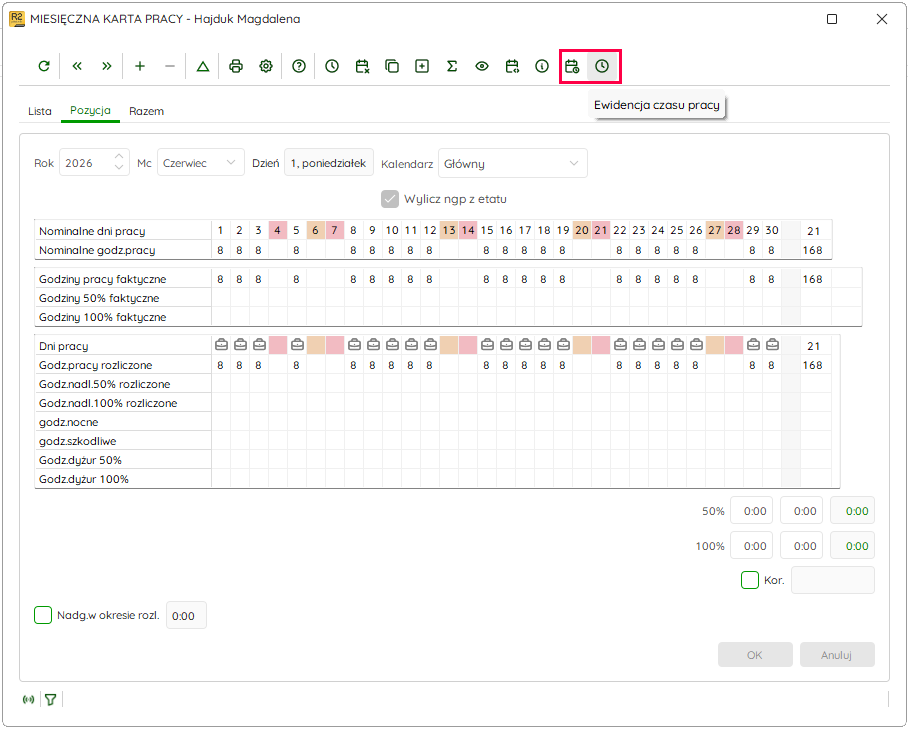Click the filter funnel icon in status bar
This screenshot has width=908, height=729.
(x=51, y=699)
